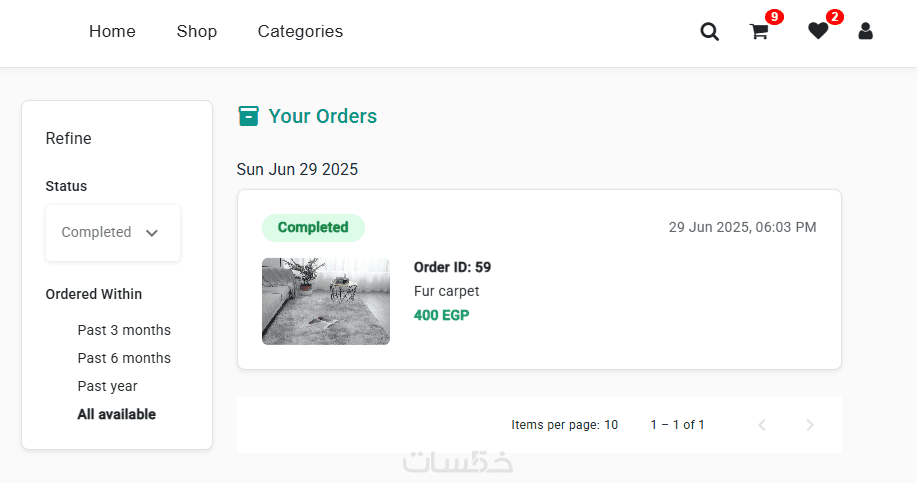This screenshot has height=483, width=917.
Task: Select Past 6 months filter
Action: pos(124,358)
